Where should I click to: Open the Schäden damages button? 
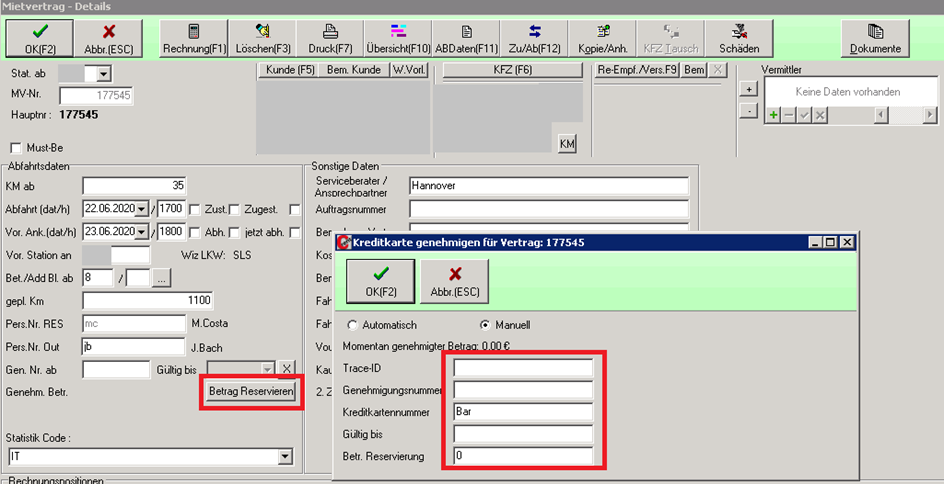click(x=738, y=38)
